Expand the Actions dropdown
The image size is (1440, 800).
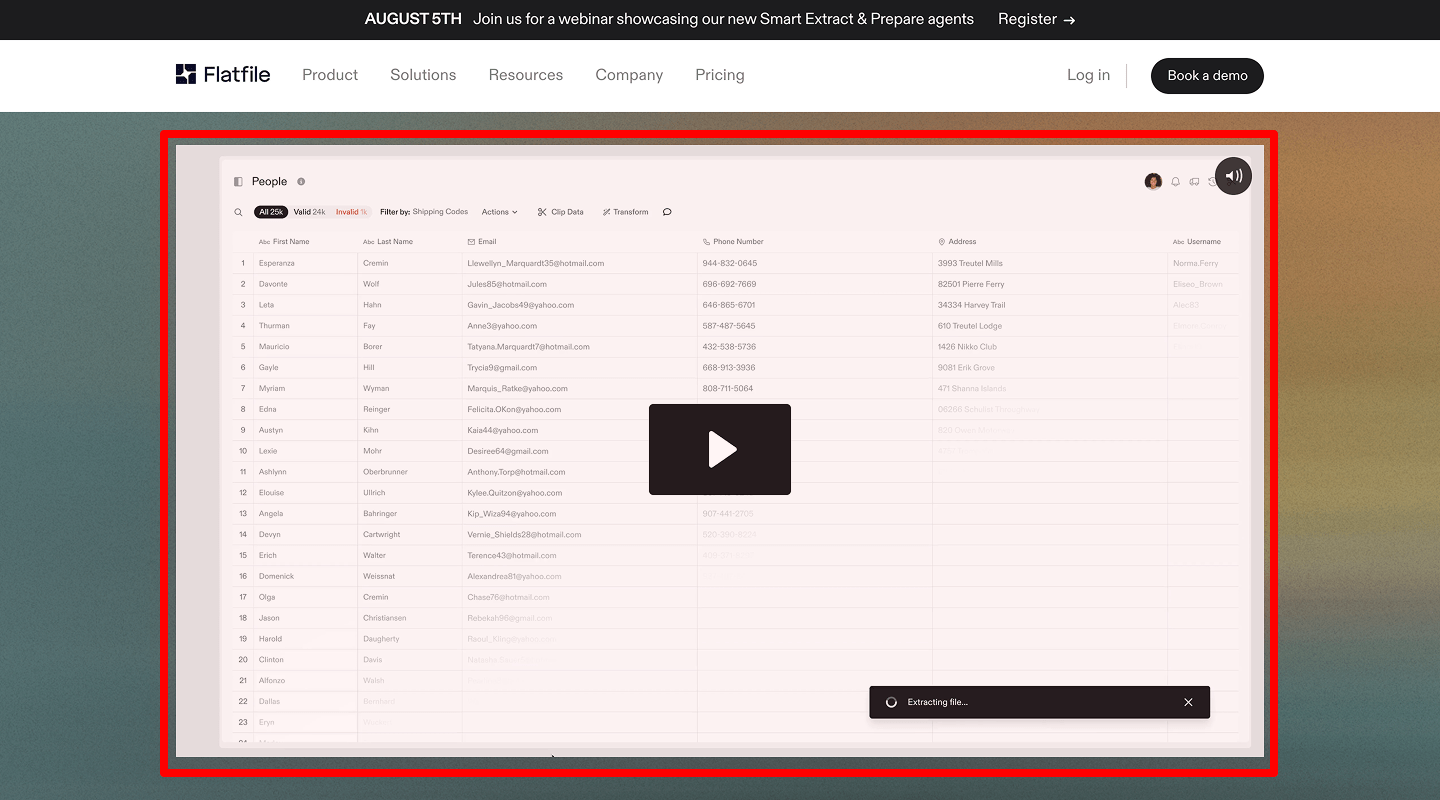pos(499,212)
